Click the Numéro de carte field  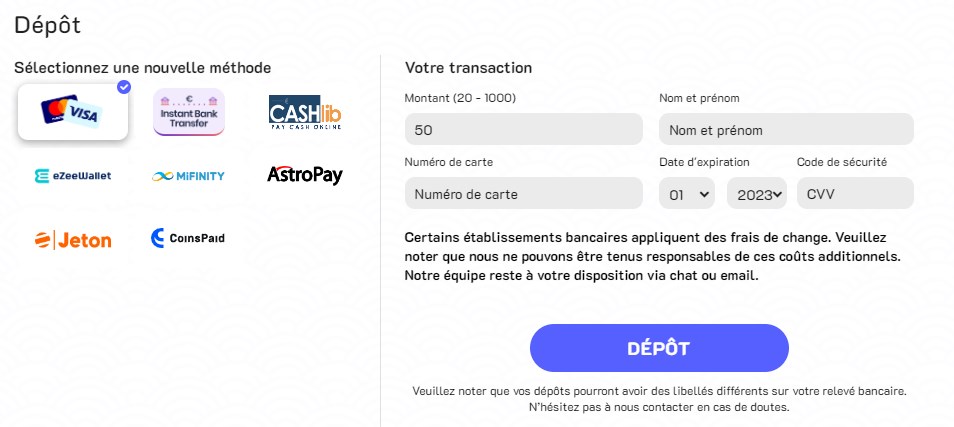click(523, 194)
